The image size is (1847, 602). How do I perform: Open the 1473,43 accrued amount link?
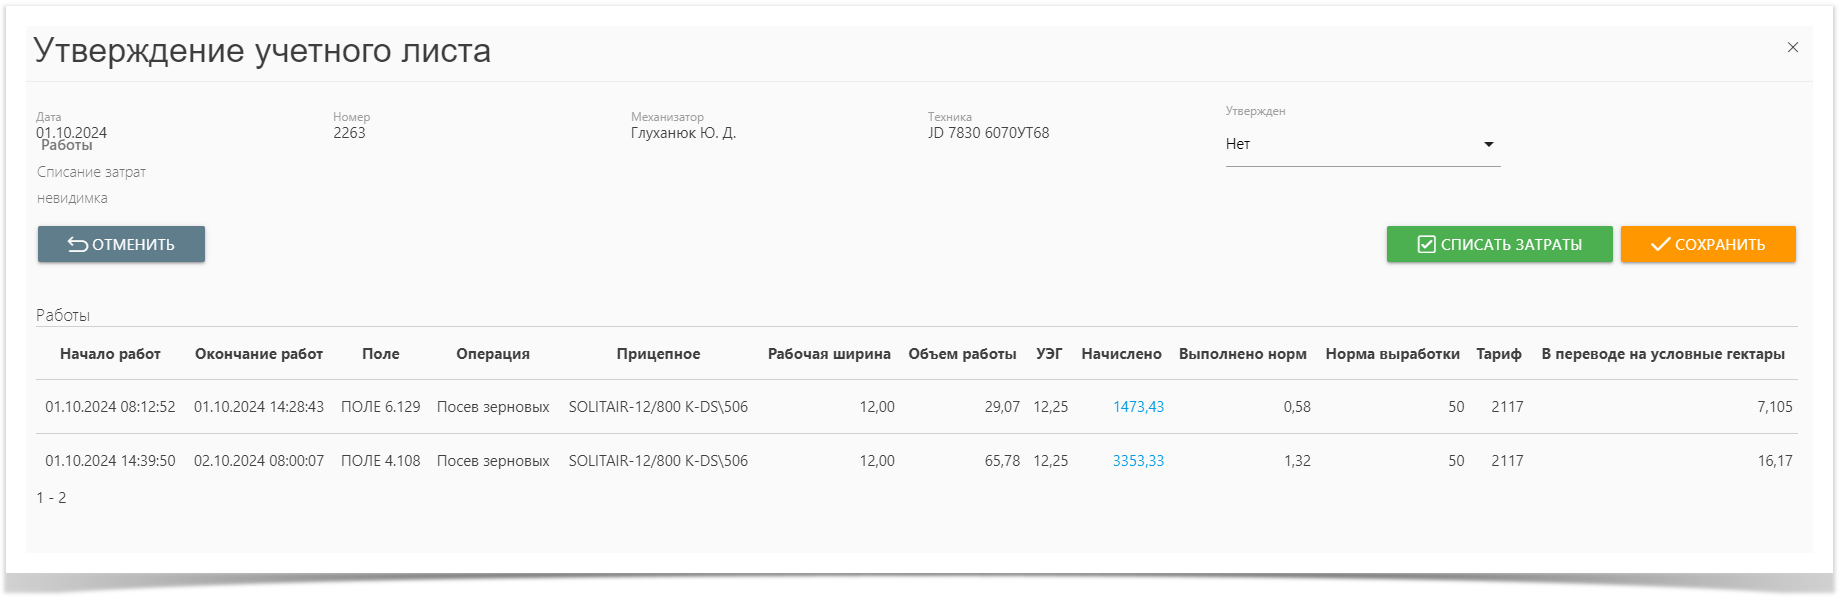[1138, 407]
